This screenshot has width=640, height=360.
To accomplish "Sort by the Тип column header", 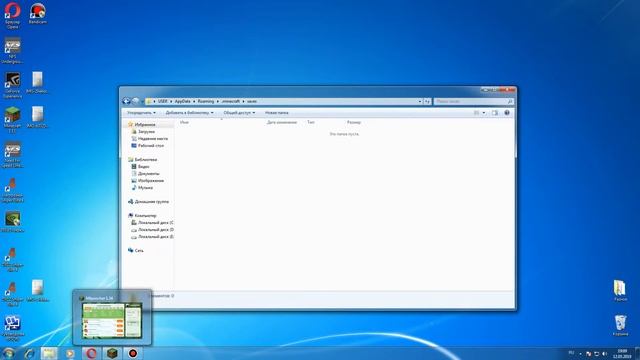I will pyautogui.click(x=311, y=122).
